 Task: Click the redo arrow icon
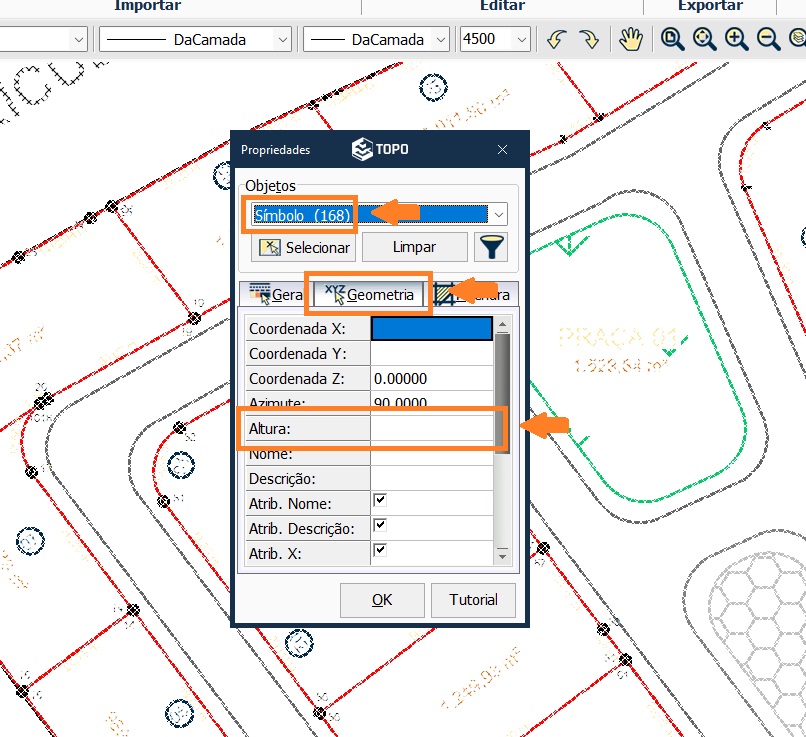(x=589, y=40)
